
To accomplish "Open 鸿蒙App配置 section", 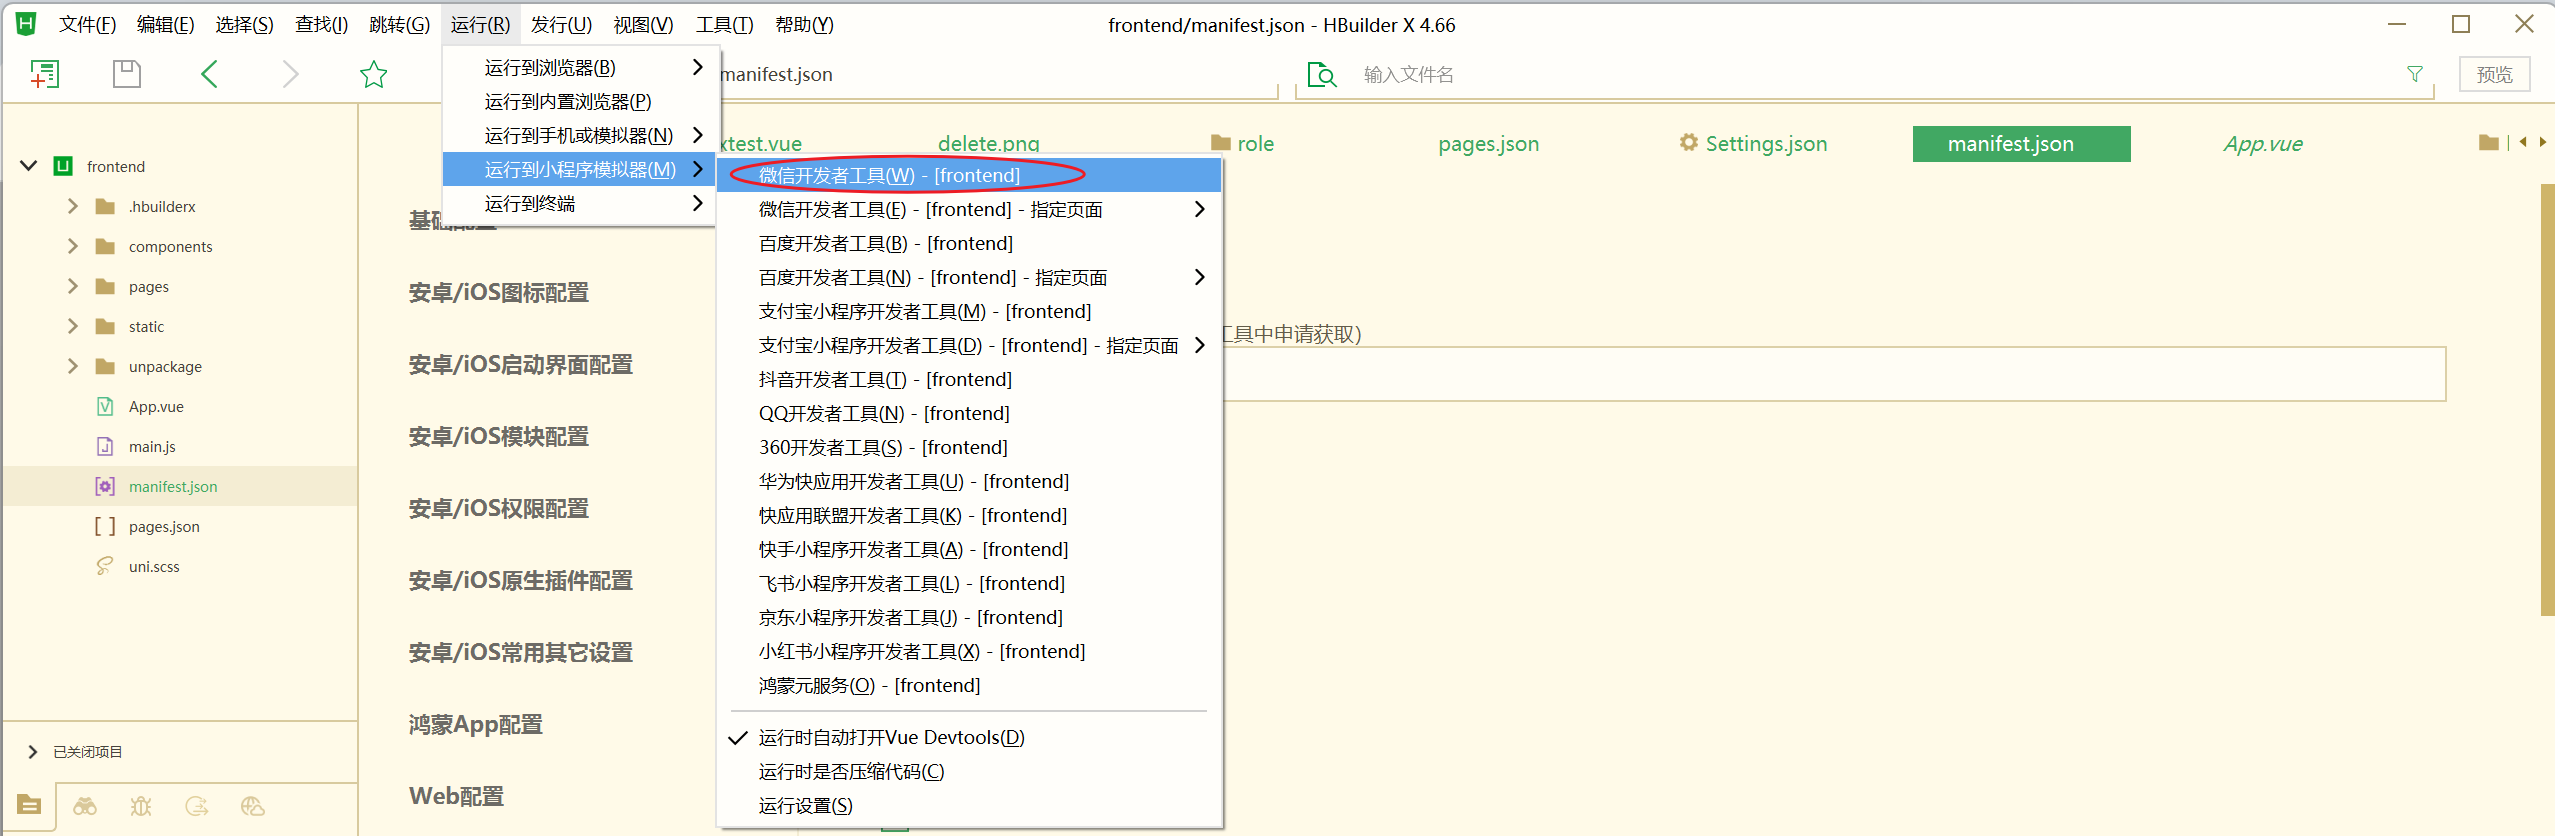I will 476,725.
